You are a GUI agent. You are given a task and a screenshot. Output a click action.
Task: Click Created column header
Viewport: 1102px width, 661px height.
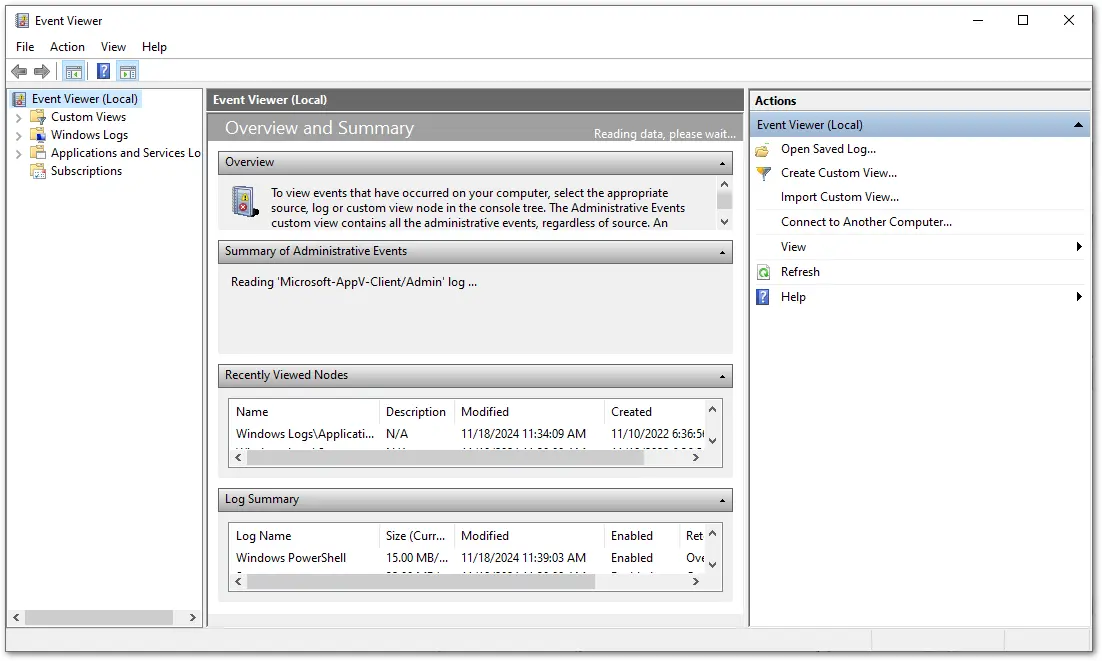[654, 412]
